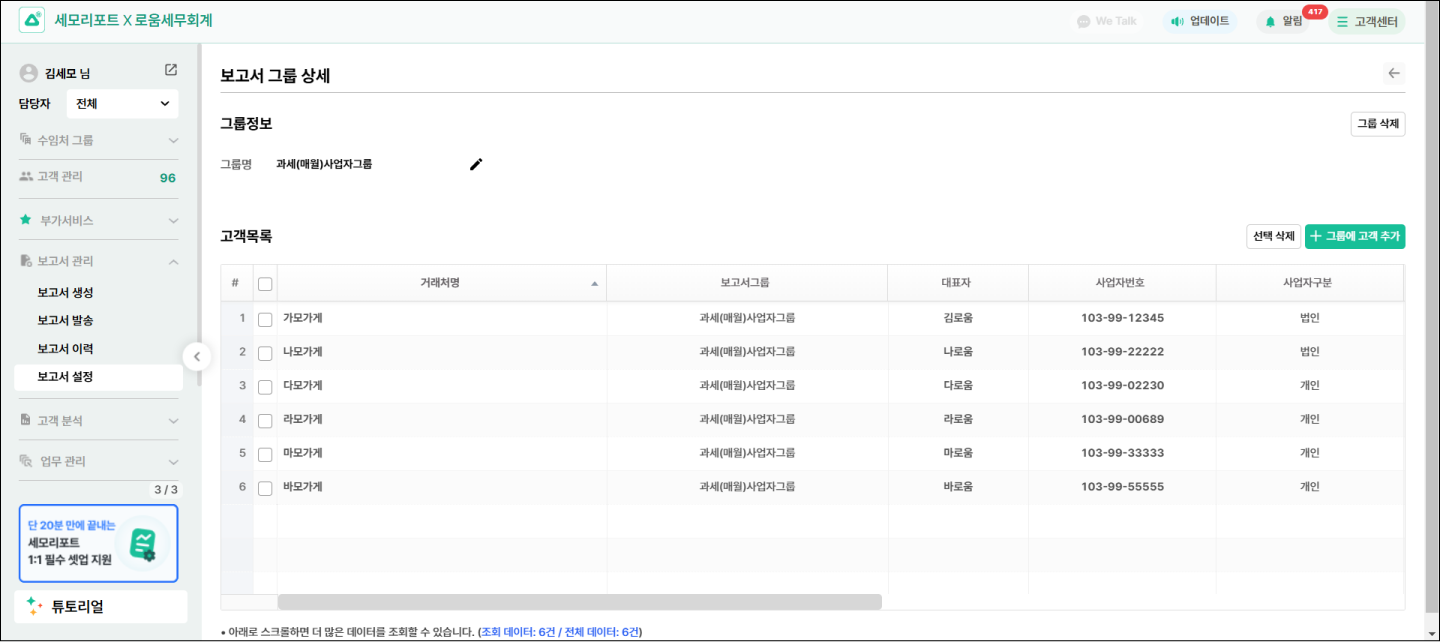
Task: Click the external link icon beside 김세모
Action: click(171, 70)
